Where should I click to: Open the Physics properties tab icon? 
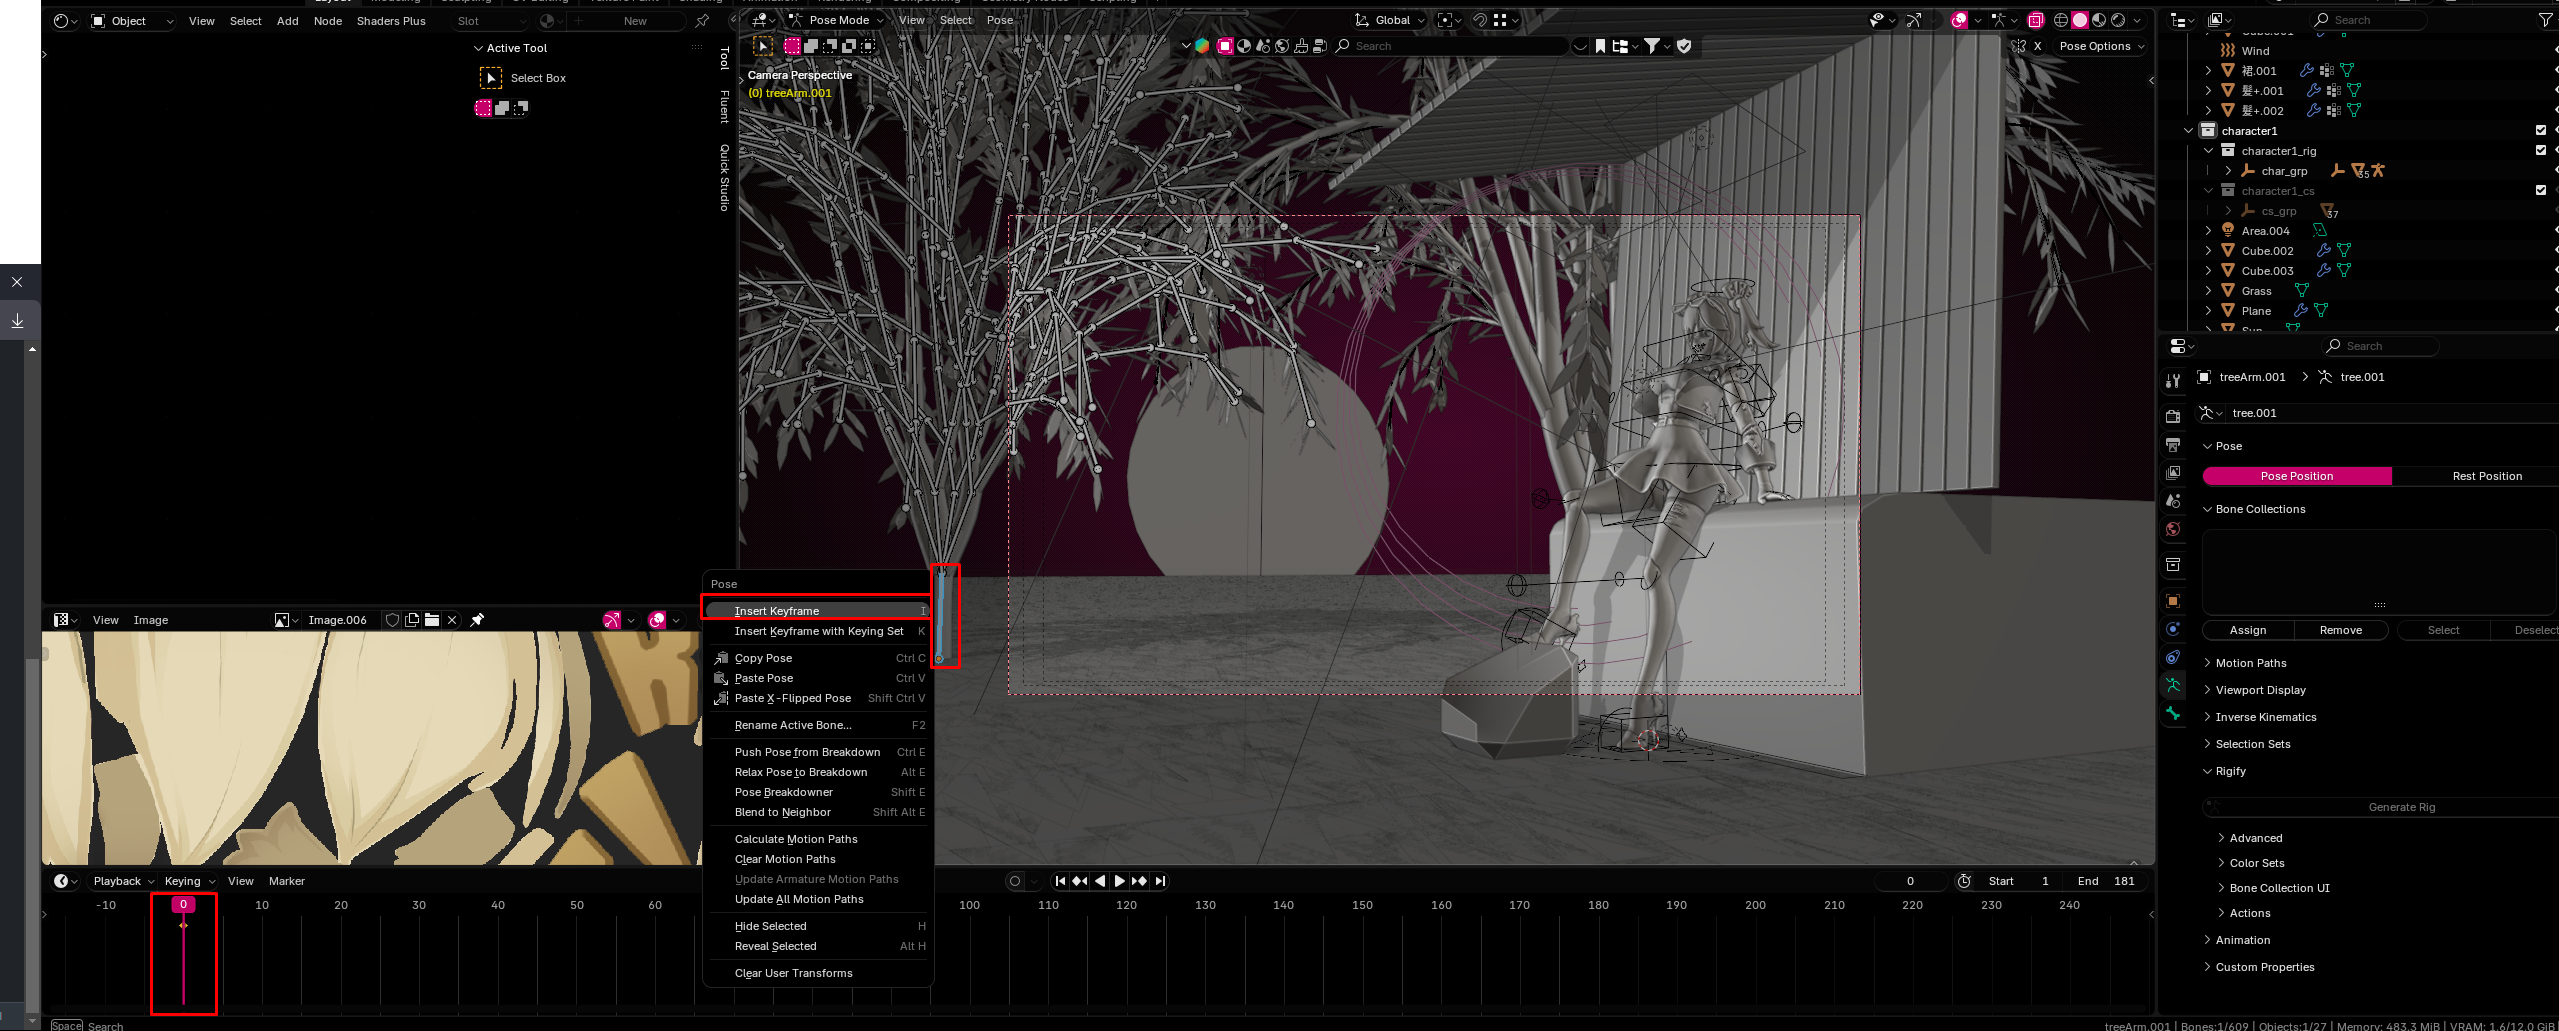point(2173,629)
